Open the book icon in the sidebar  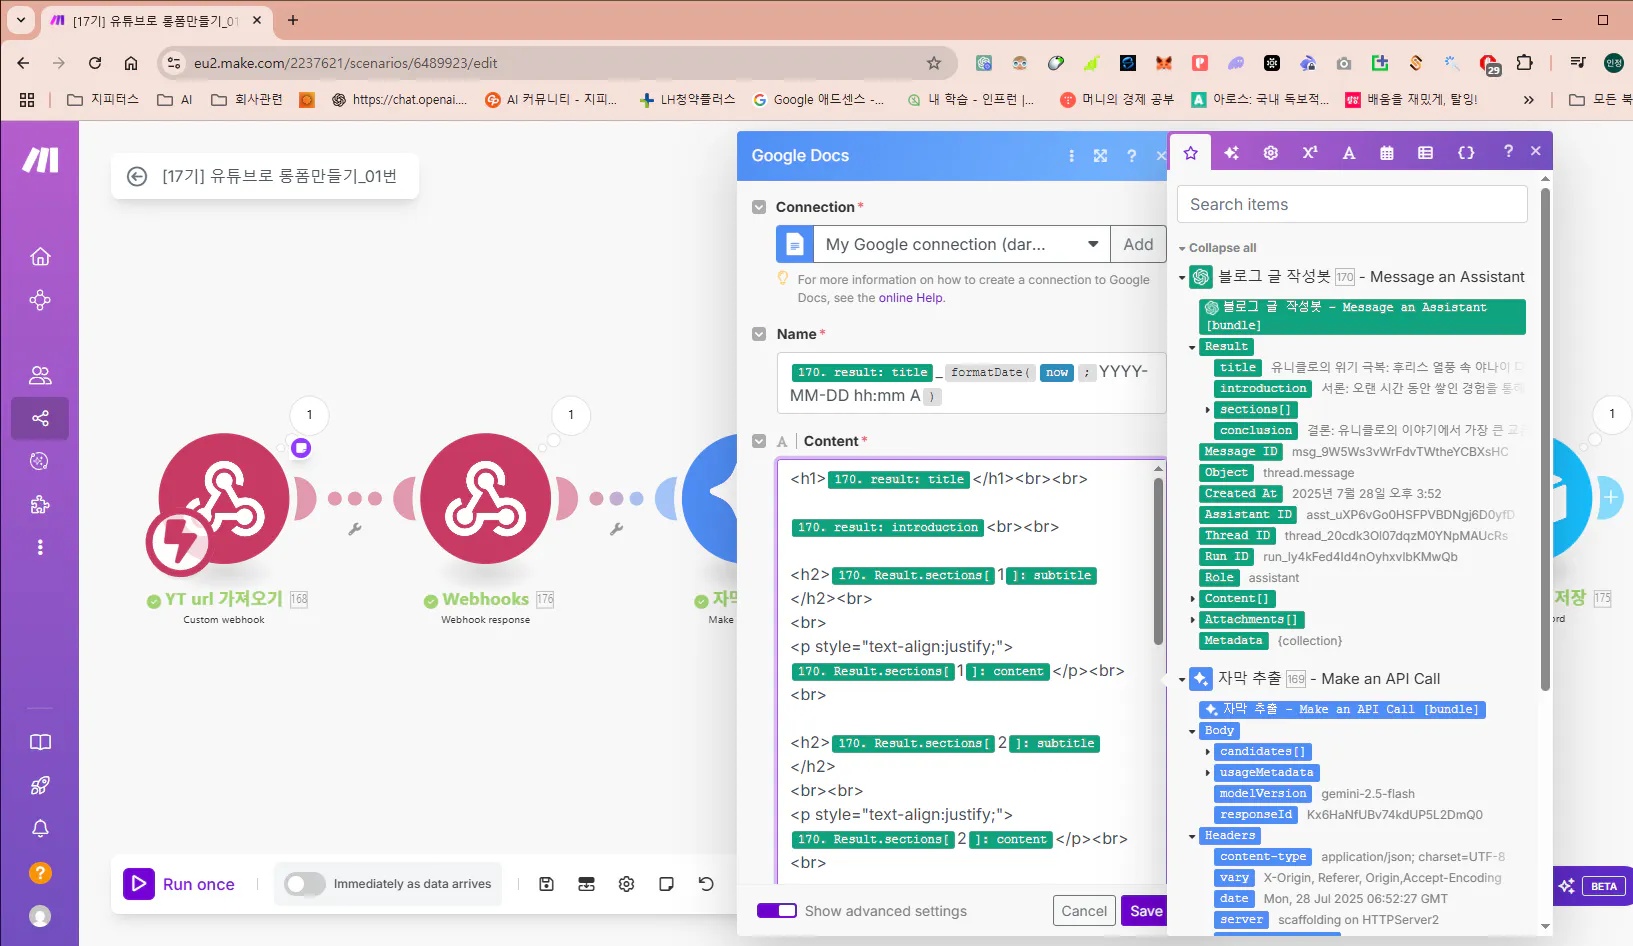click(40, 742)
